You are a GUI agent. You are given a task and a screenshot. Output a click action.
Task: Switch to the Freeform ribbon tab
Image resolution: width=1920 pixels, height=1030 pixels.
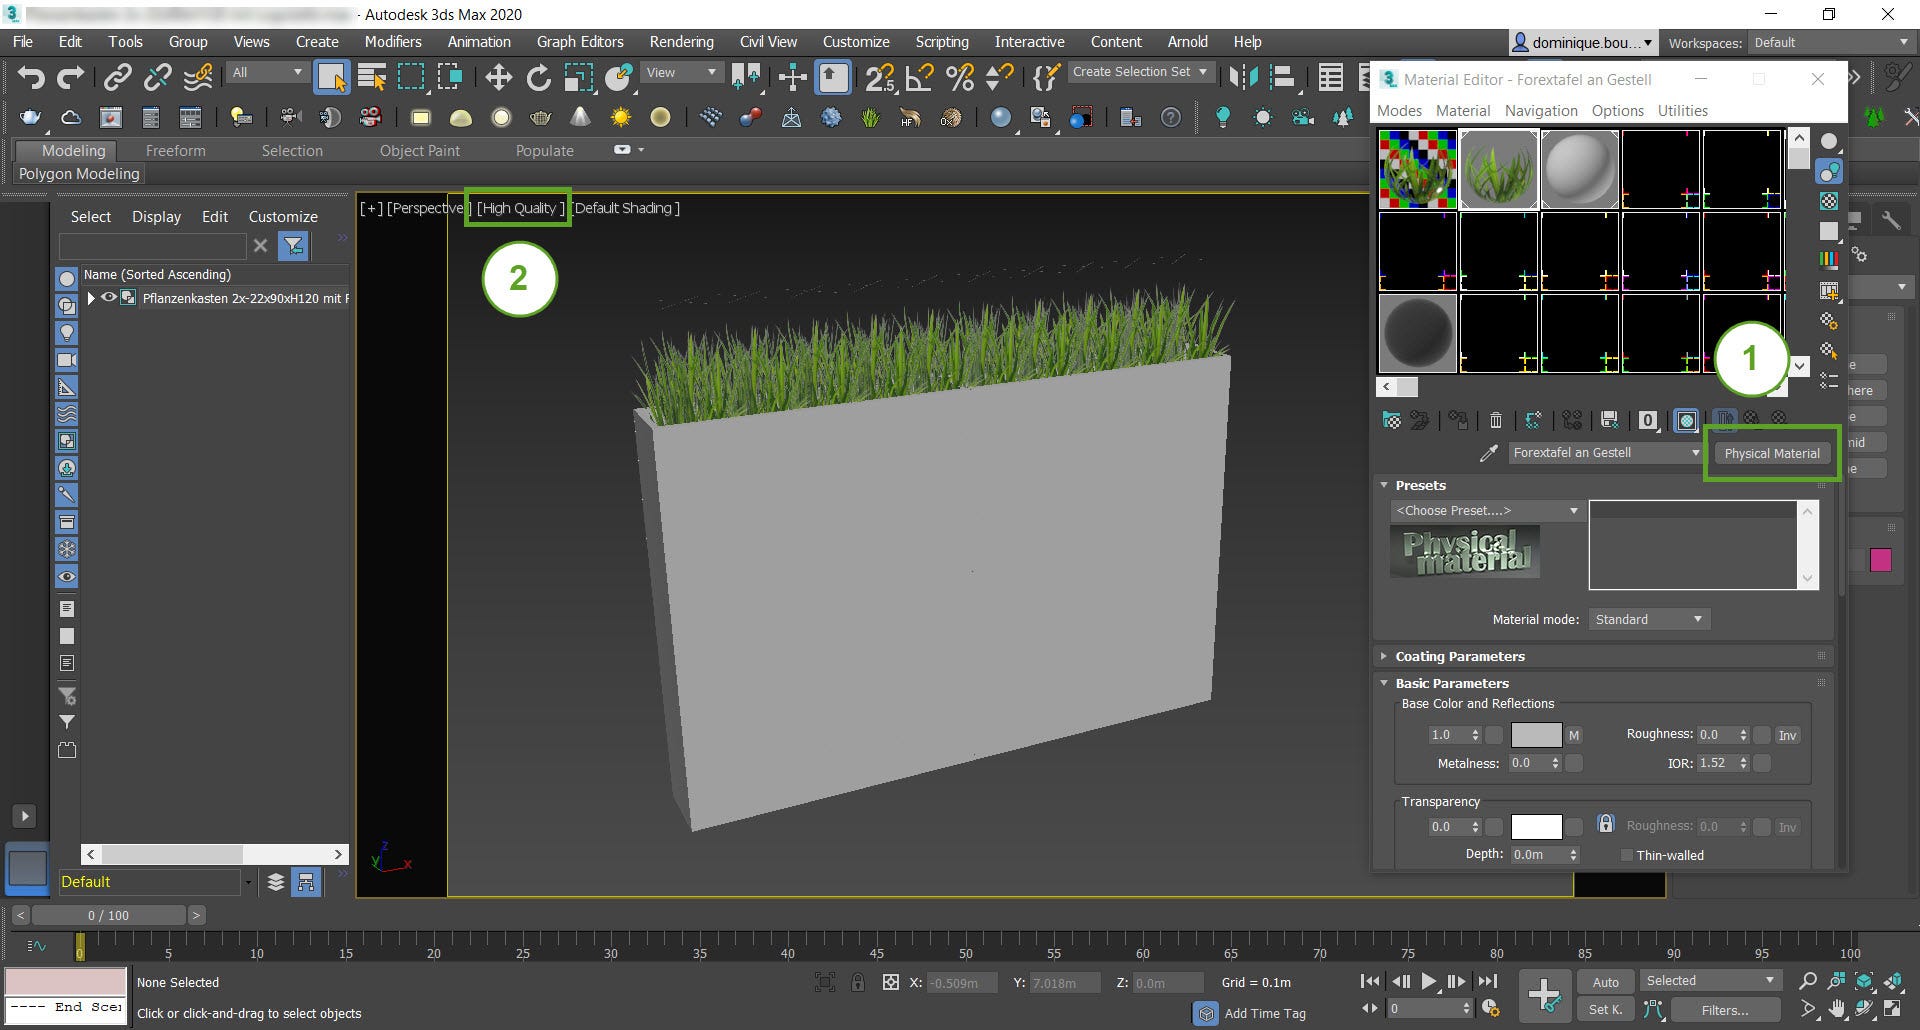click(x=175, y=150)
